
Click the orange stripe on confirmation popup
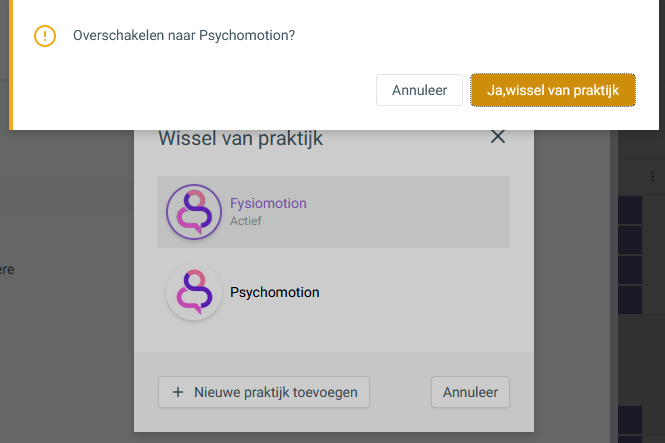coord(11,64)
